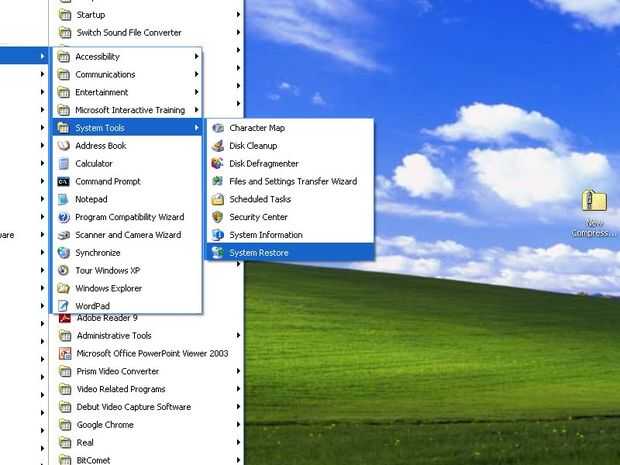Expand the Entertainment submenu arrow
This screenshot has width=620, height=465.
tap(196, 93)
